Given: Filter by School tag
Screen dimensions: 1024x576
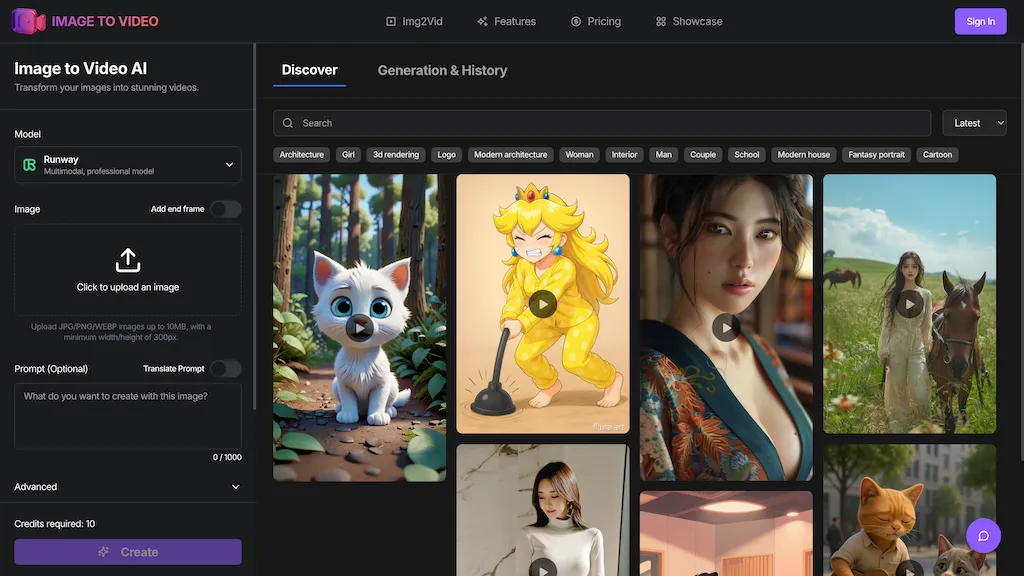Looking at the screenshot, I should (746, 155).
